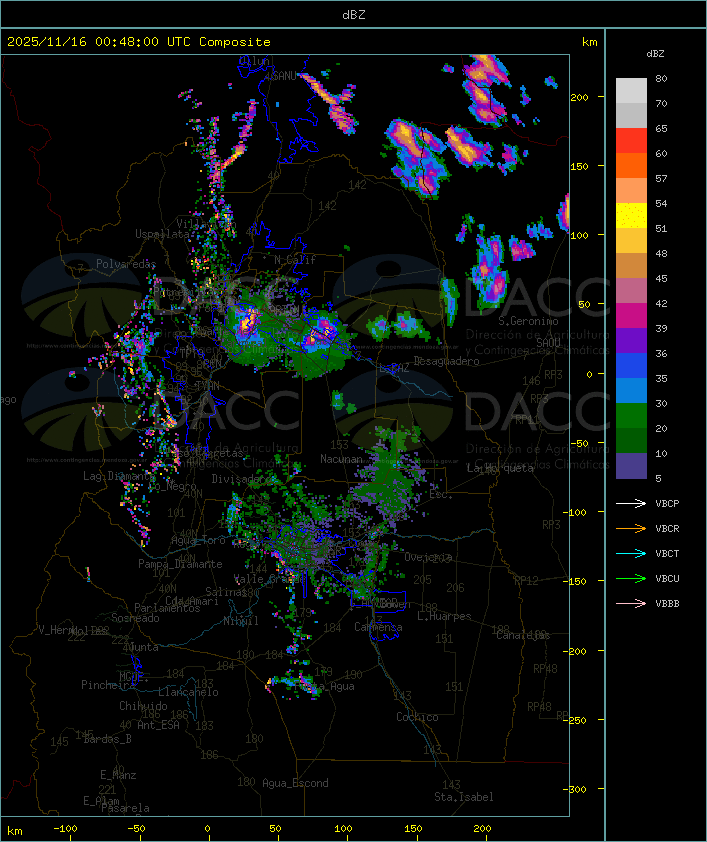Click the orange VBCR arrow icon
Image resolution: width=707 pixels, height=842 pixels.
tap(631, 528)
